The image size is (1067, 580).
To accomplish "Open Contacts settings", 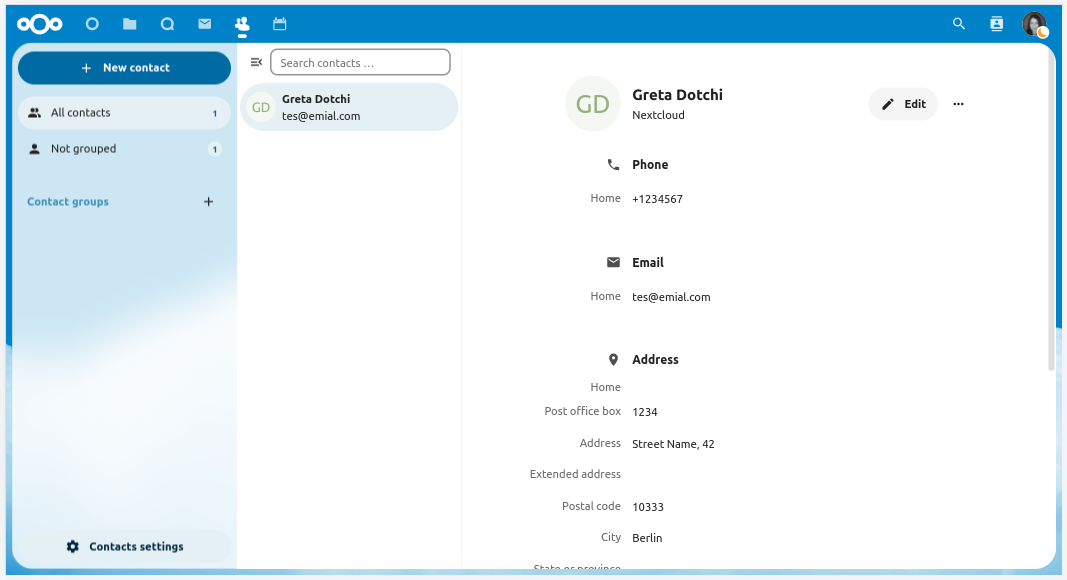I will 125,547.
